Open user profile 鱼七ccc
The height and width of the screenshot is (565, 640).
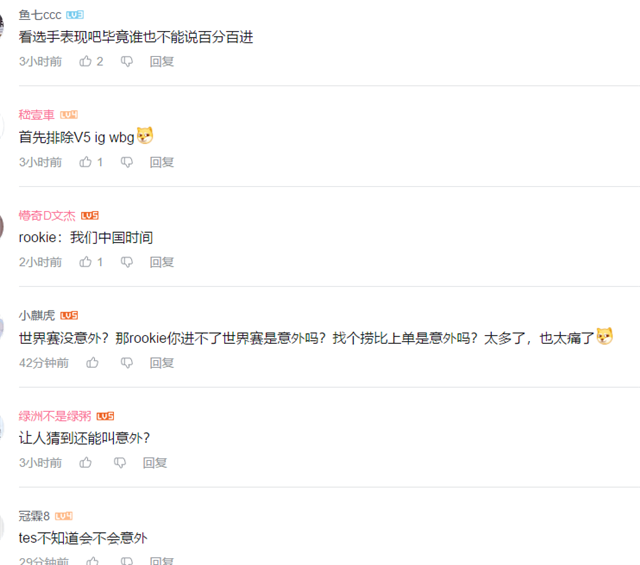40,15
